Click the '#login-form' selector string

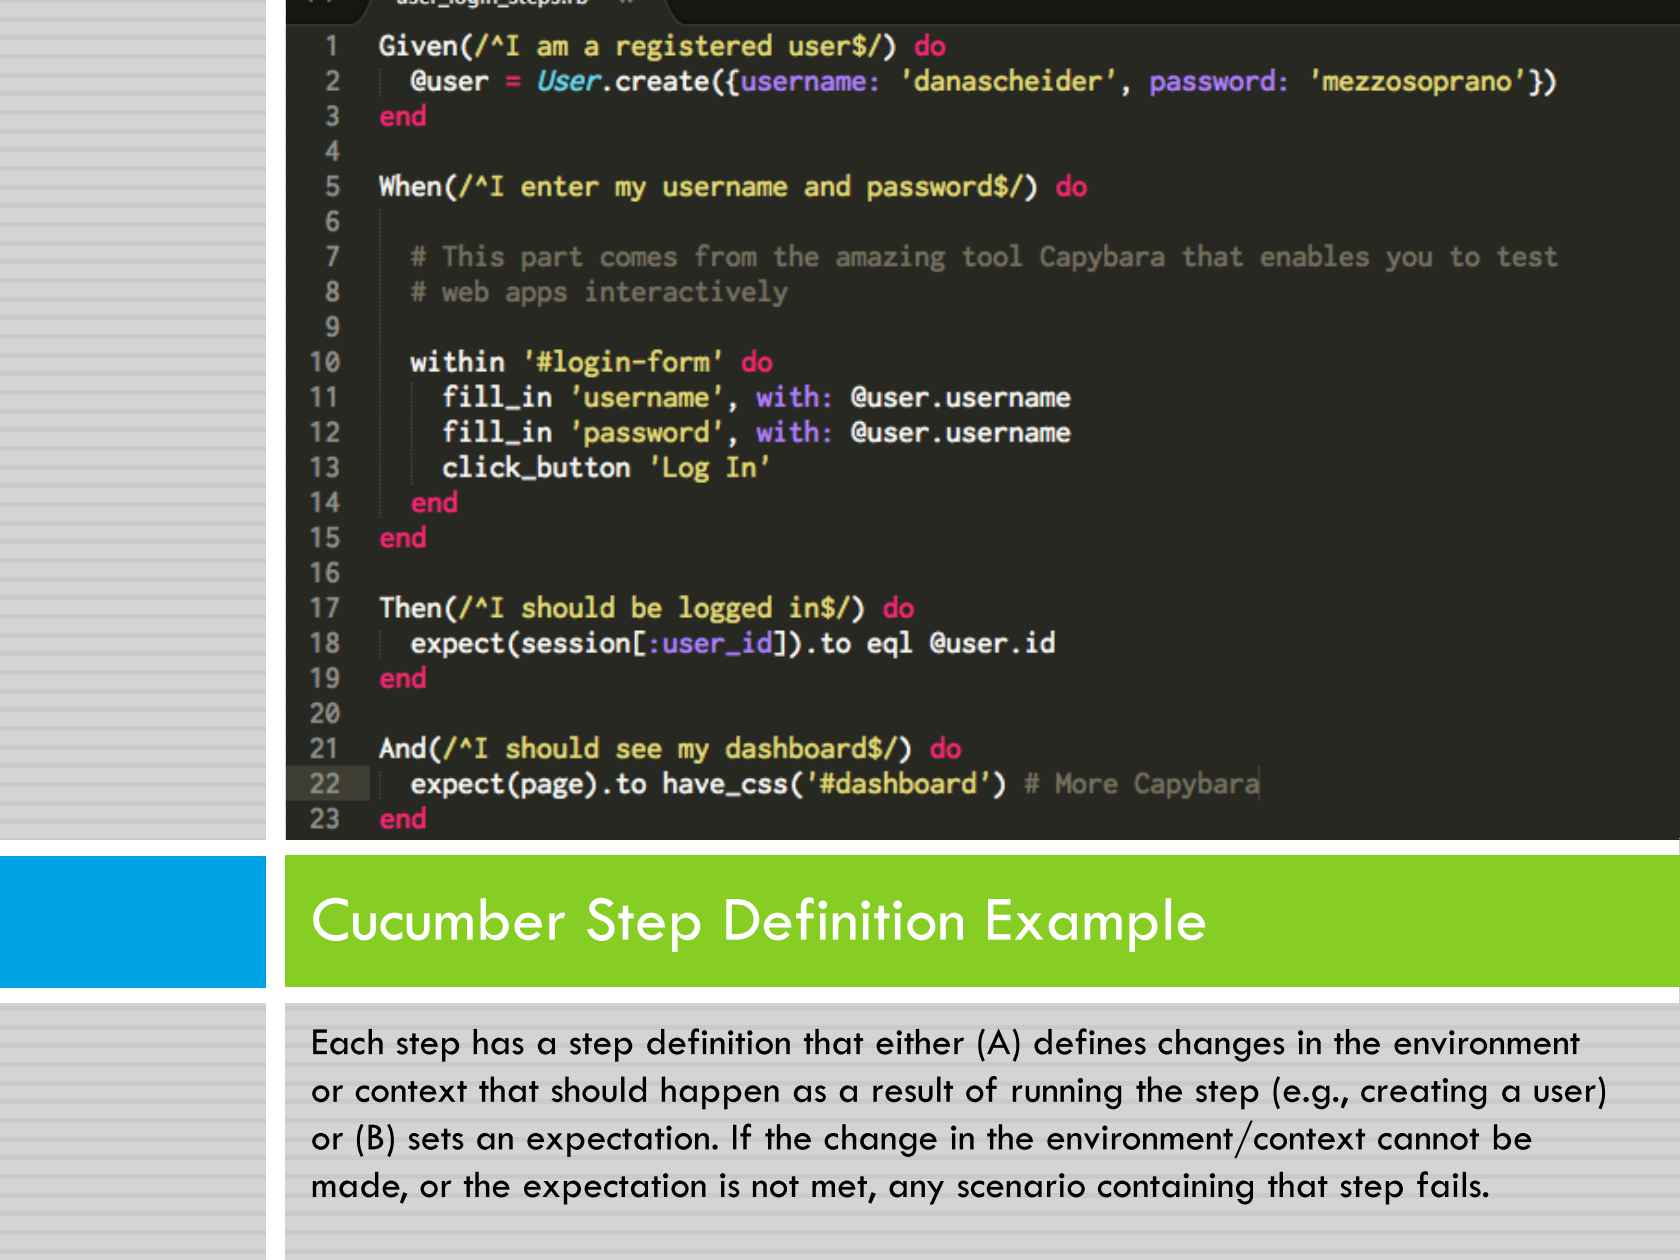(623, 362)
